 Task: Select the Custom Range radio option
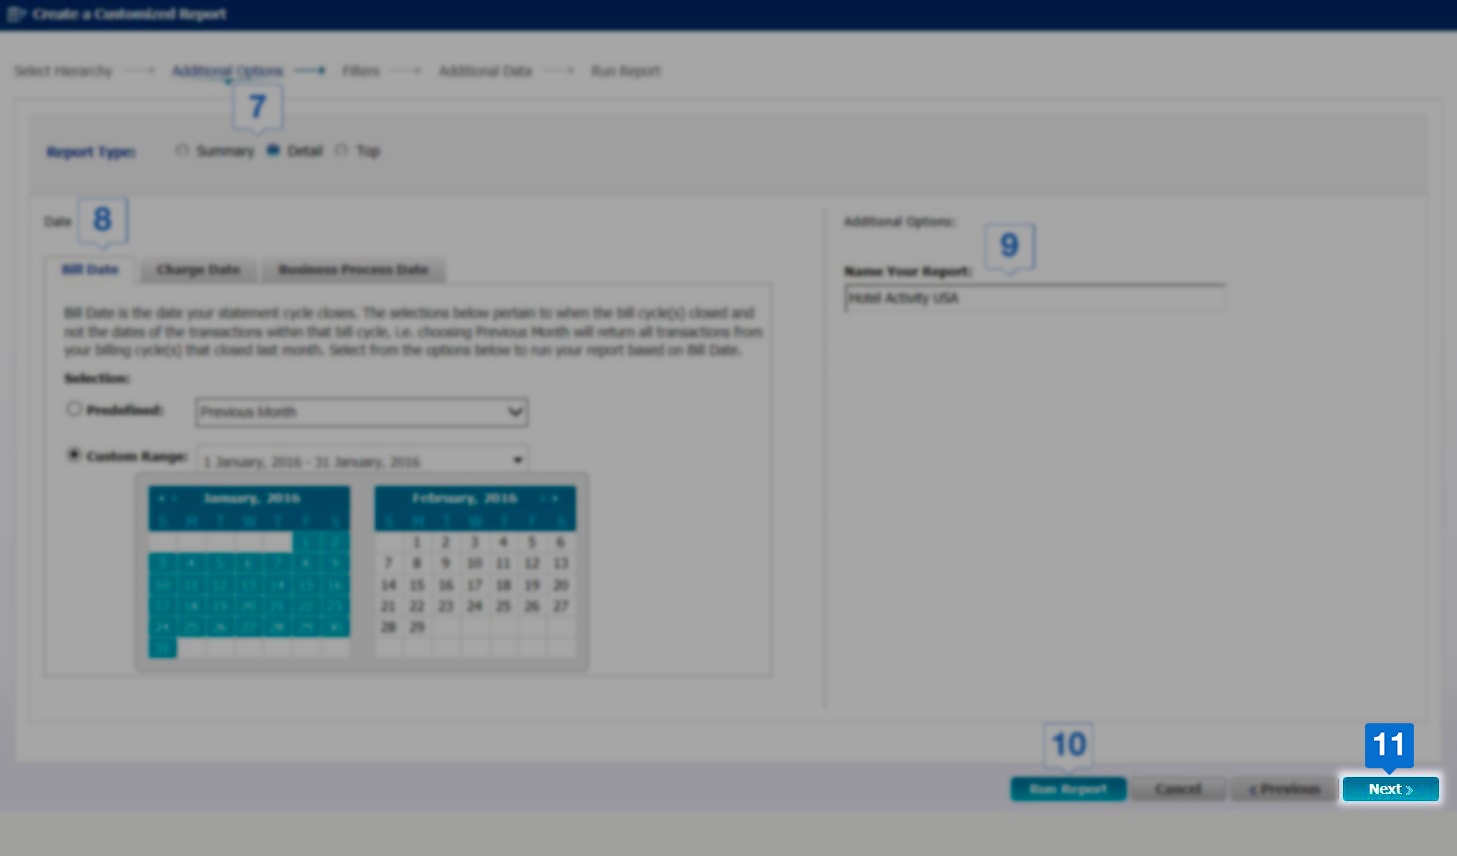pos(74,455)
